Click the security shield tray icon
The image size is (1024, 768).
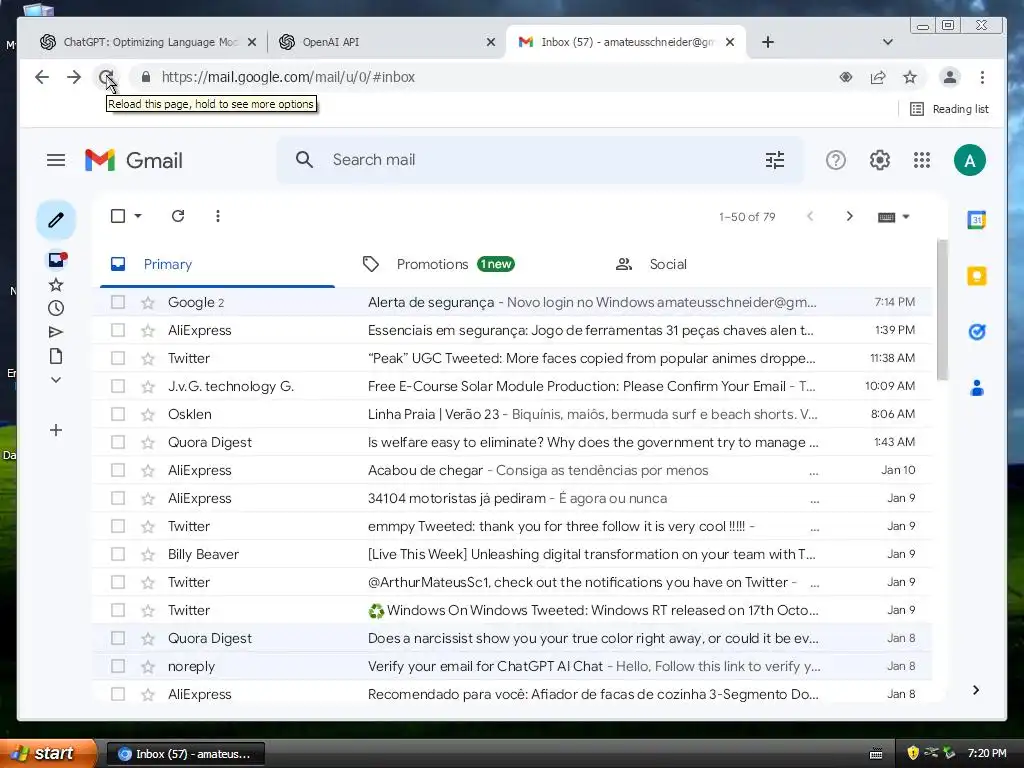coord(913,753)
